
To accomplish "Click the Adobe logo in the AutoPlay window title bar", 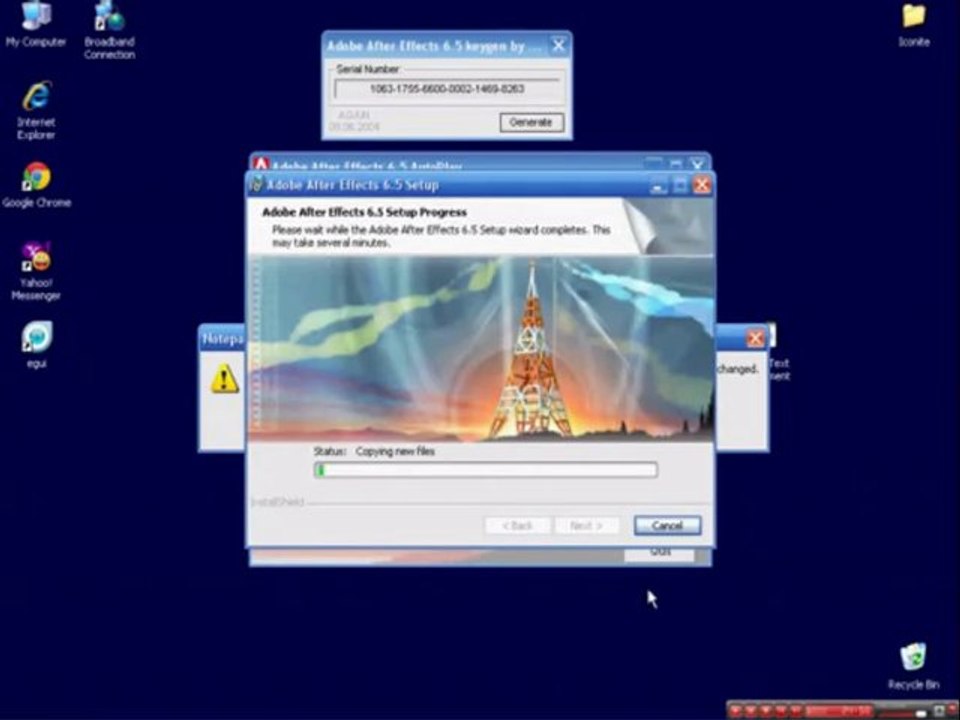I will [262, 165].
